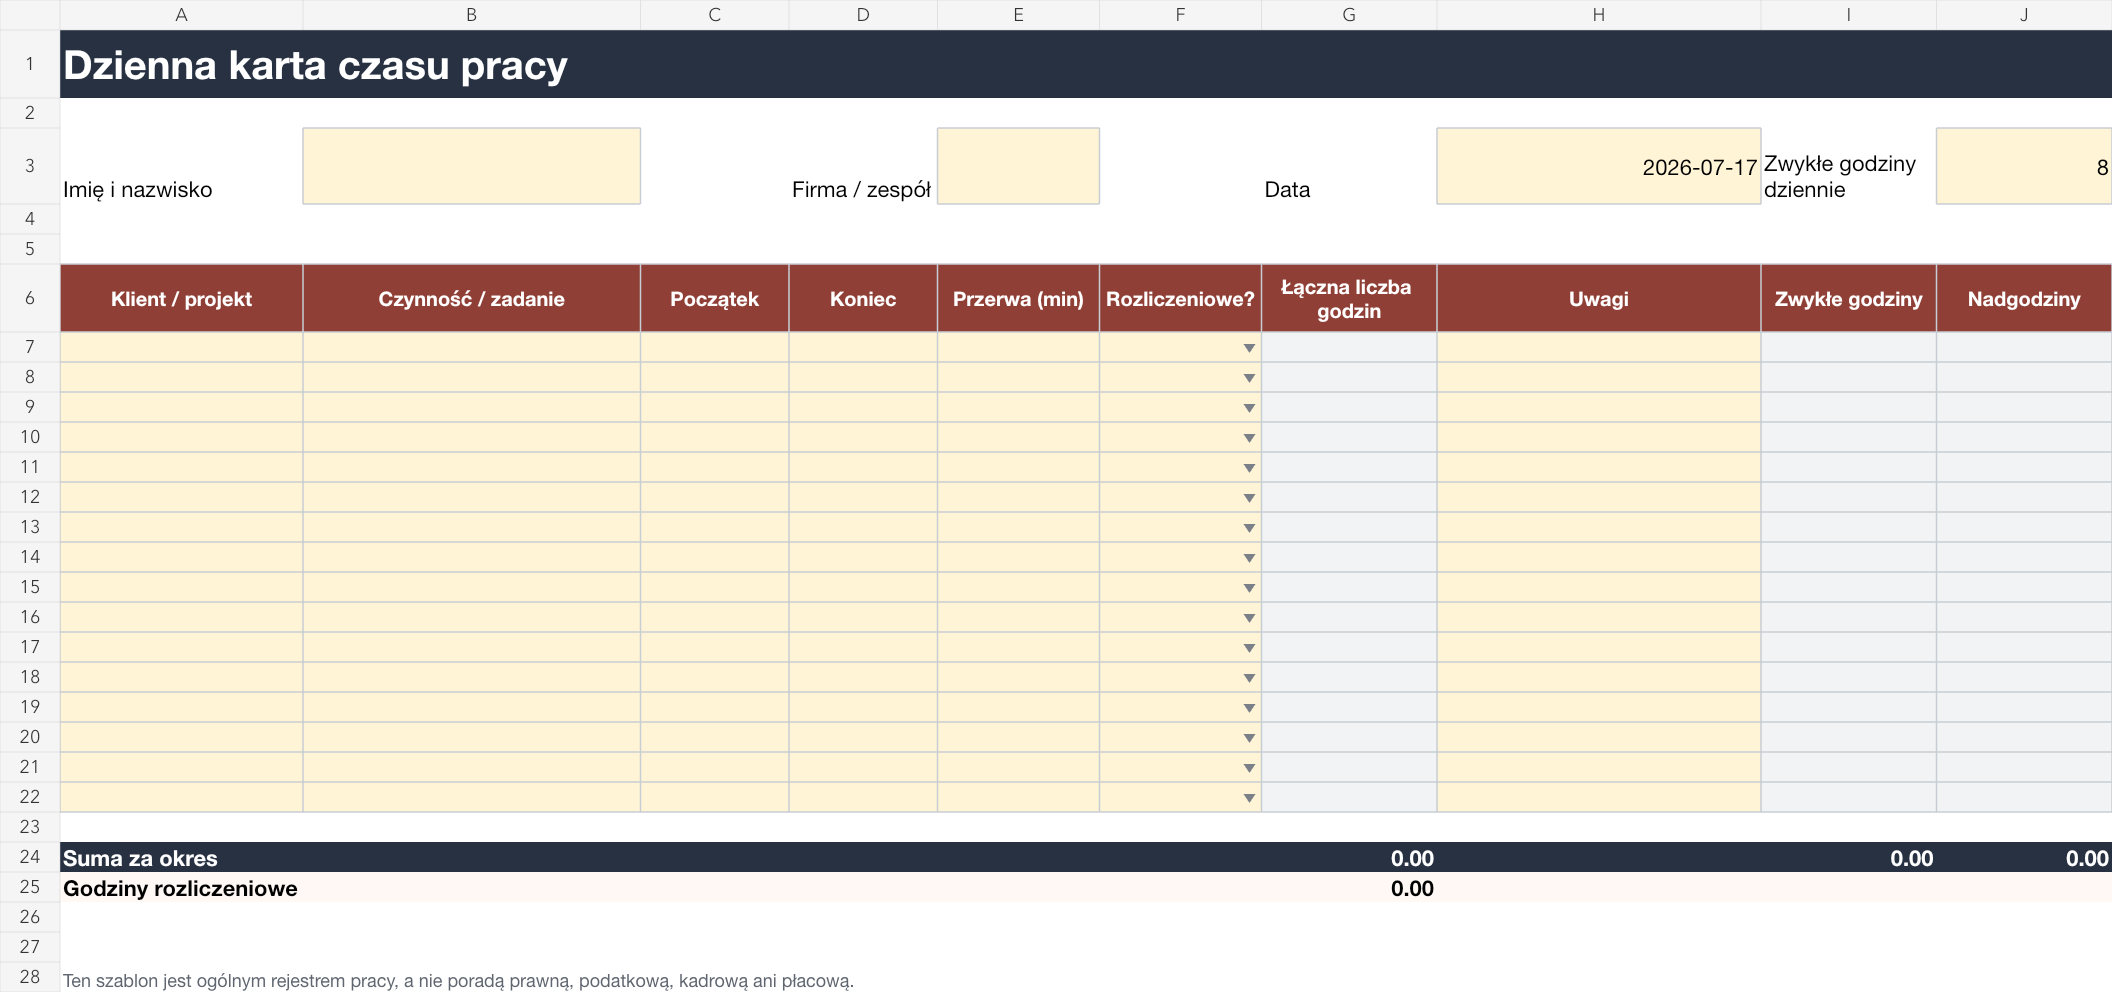Screen dimensions: 2112x992
Task: Select the Zwykłe godziny dziennie value 8
Action: 2023,166
